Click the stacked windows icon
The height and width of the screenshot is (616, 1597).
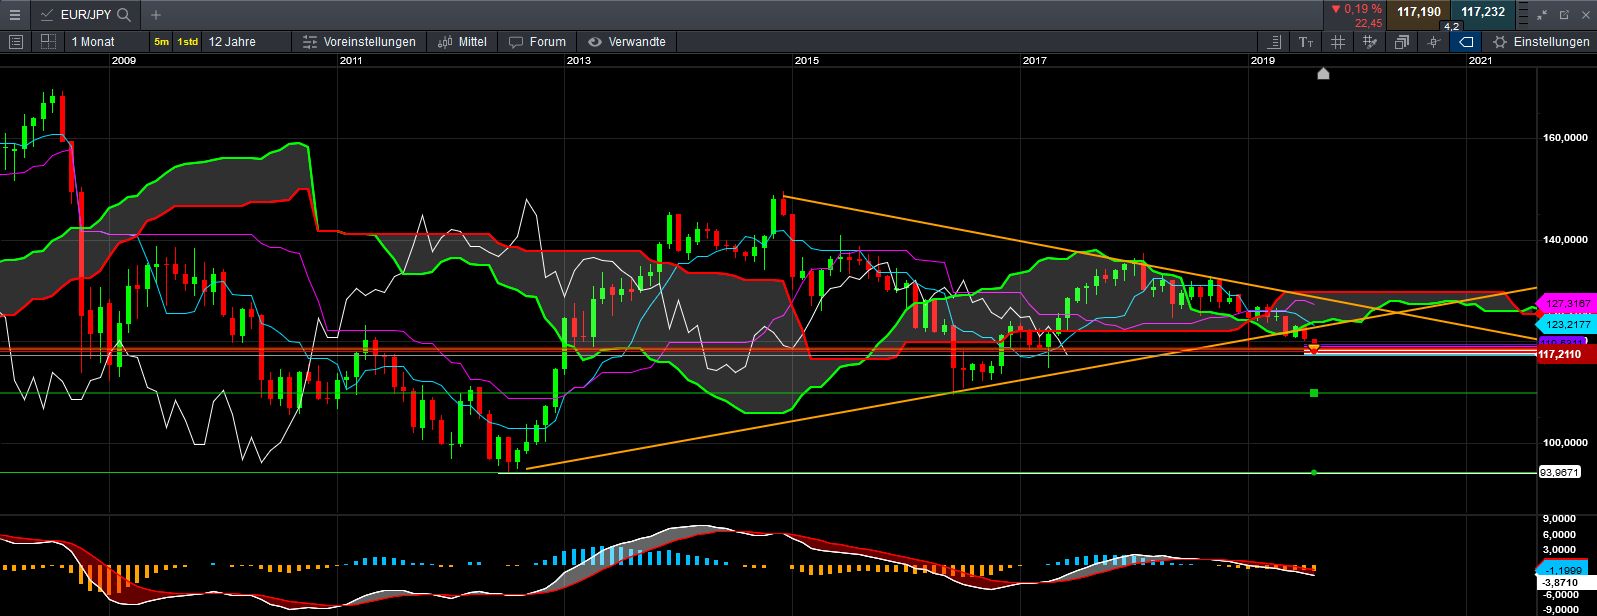click(1402, 42)
